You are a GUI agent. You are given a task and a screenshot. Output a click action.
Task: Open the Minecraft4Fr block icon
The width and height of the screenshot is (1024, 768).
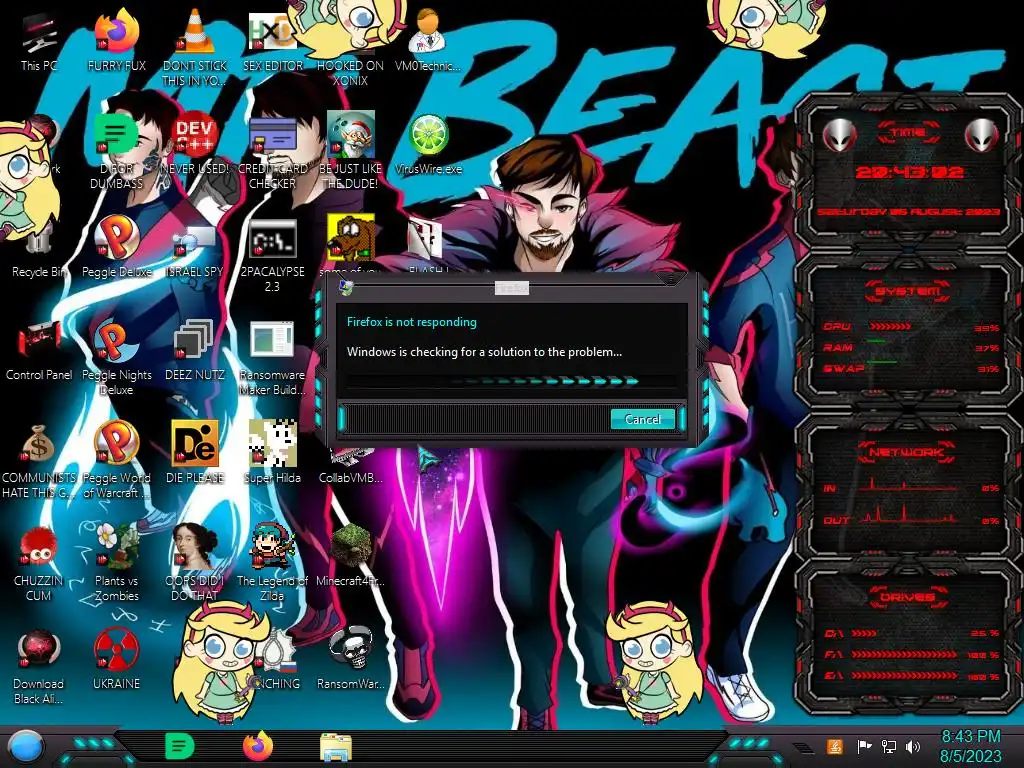[x=350, y=556]
